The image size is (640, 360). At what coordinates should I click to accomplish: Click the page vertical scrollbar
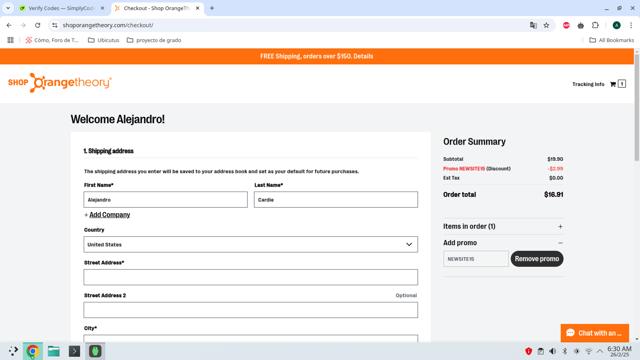pos(637,107)
